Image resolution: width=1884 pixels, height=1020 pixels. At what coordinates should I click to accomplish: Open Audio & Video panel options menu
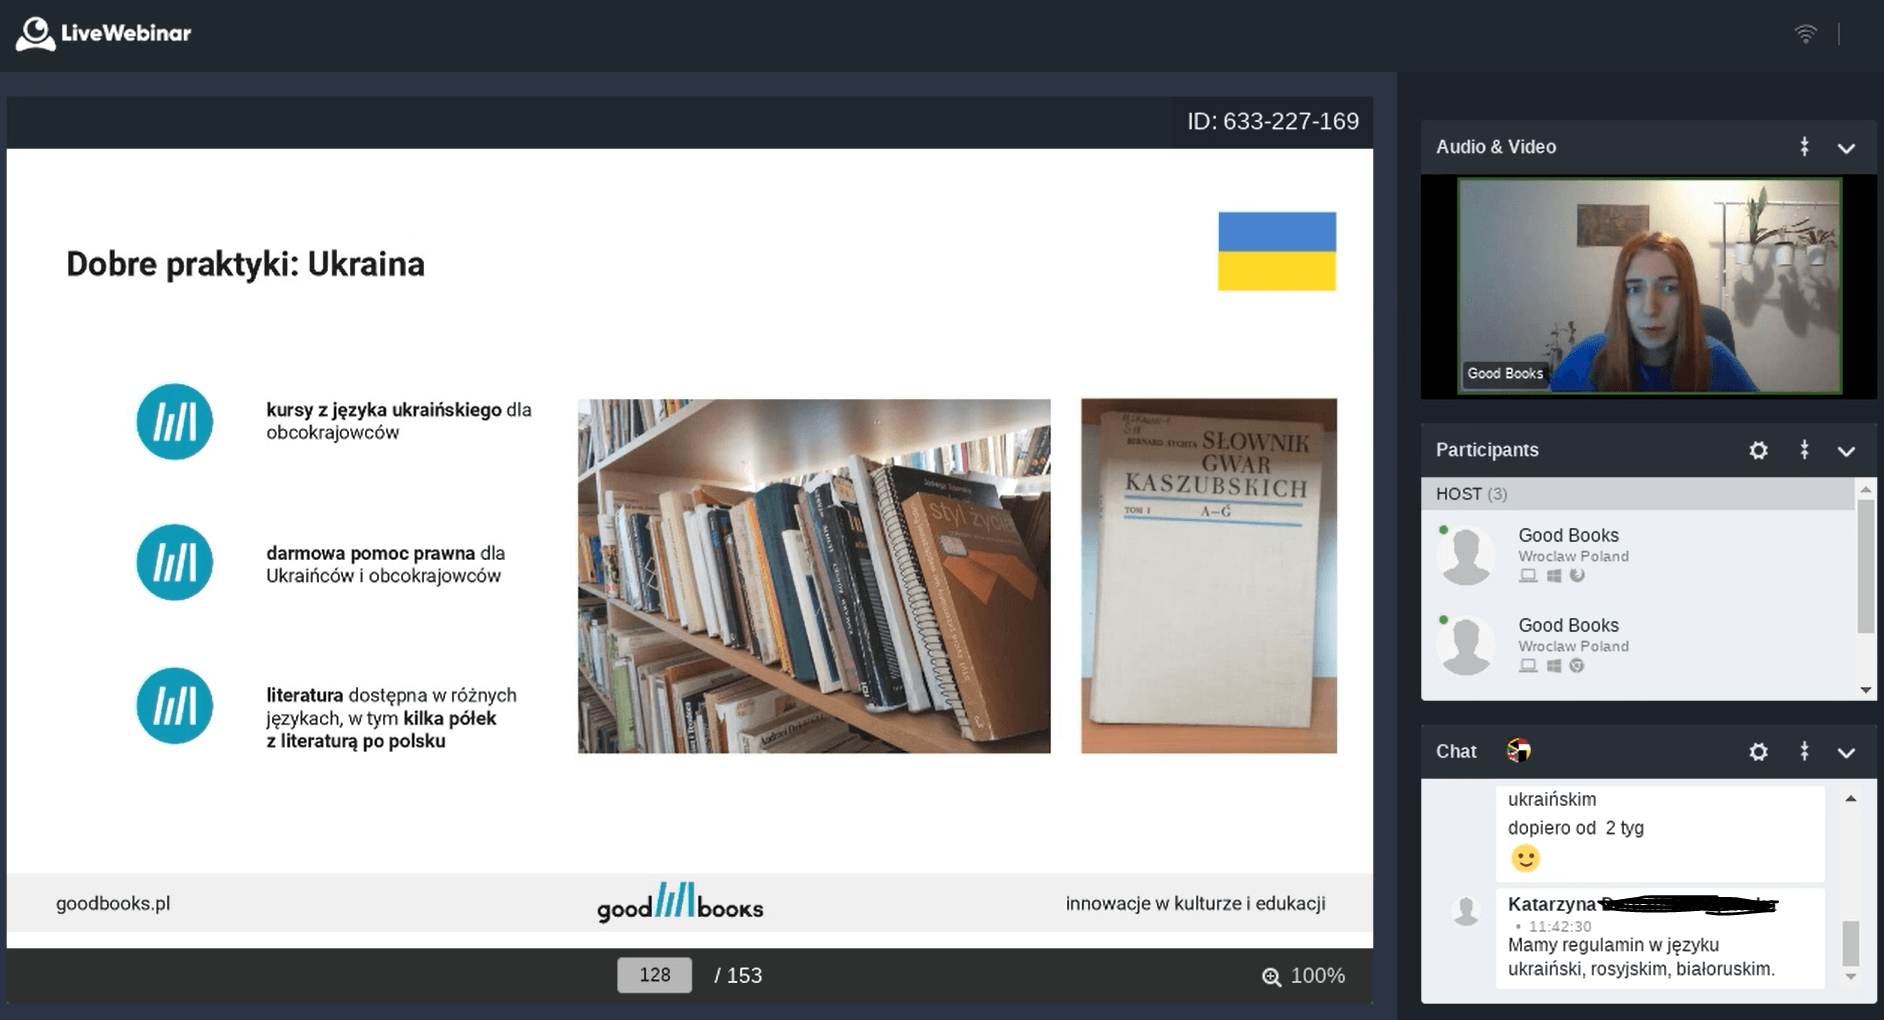[x=1804, y=147]
